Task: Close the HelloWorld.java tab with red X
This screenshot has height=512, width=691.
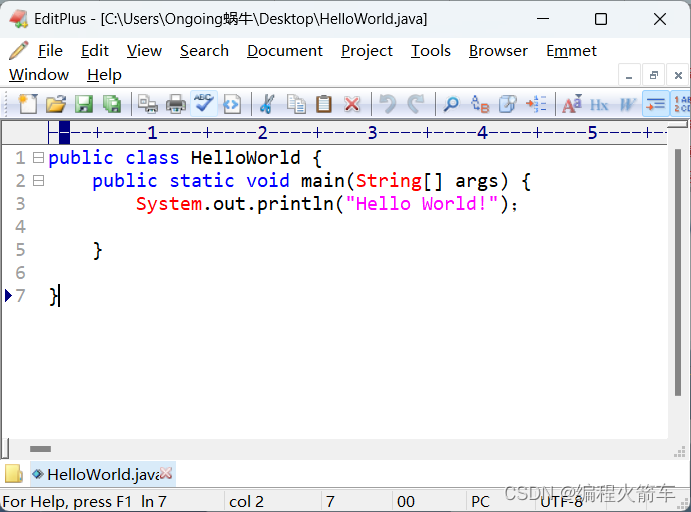Action: click(x=166, y=473)
